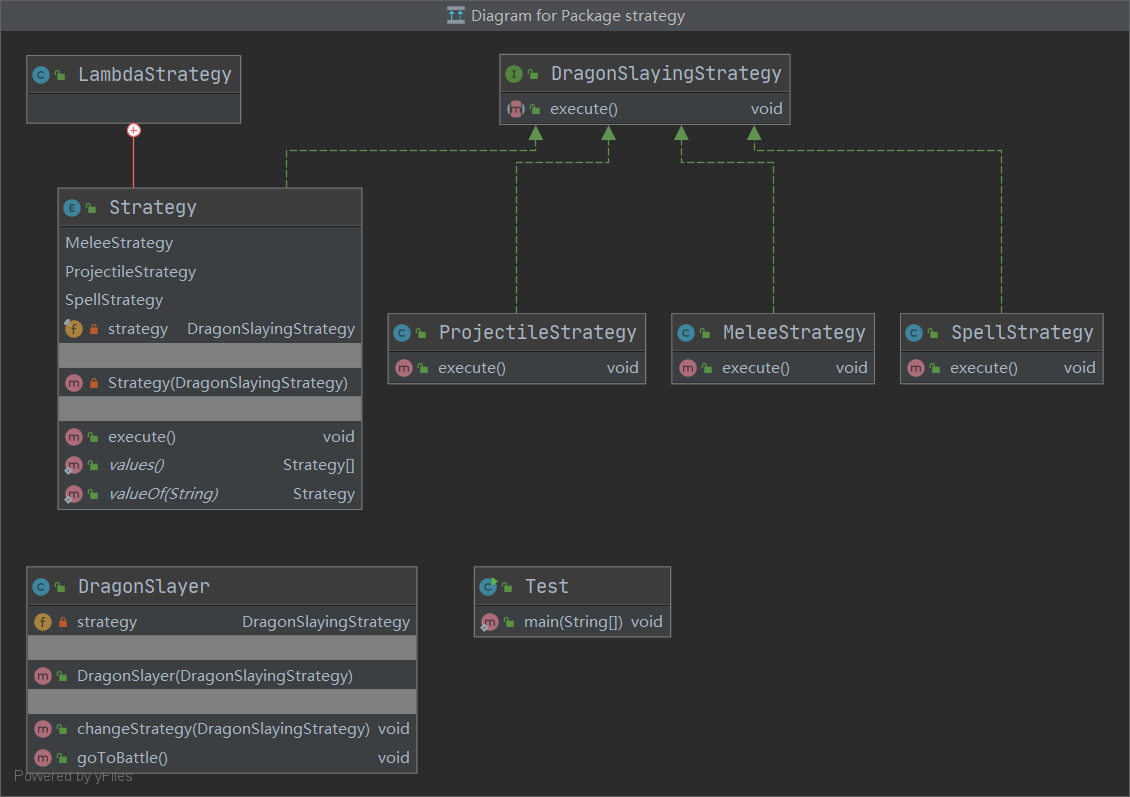Click the DragonSlayer(DragonSlayingStrategy) constructor row
Viewport: 1130px width, 797px height.
point(222,676)
